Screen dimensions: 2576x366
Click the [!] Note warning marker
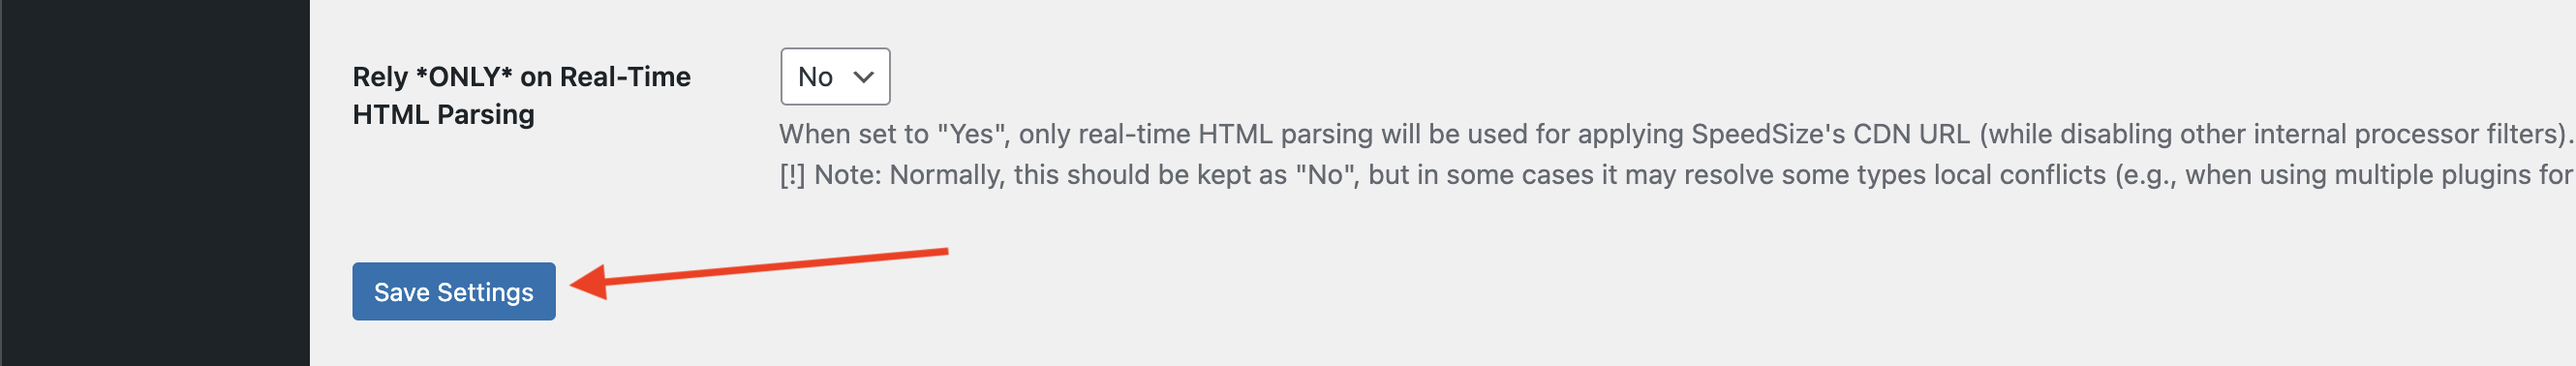pos(792,175)
